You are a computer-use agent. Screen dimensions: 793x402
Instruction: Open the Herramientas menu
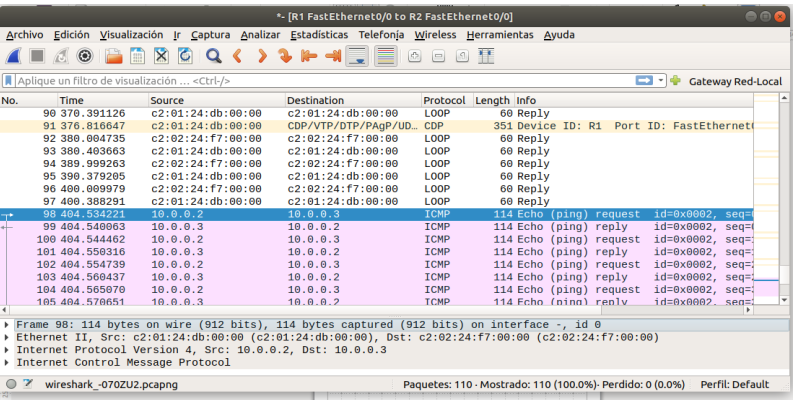500,35
